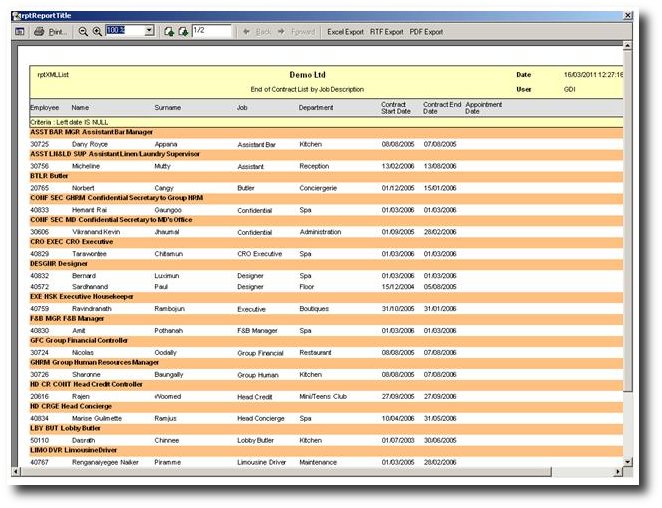This screenshot has height=508, width=662.
Task: Export the report using PDF Export
Action: [426, 32]
